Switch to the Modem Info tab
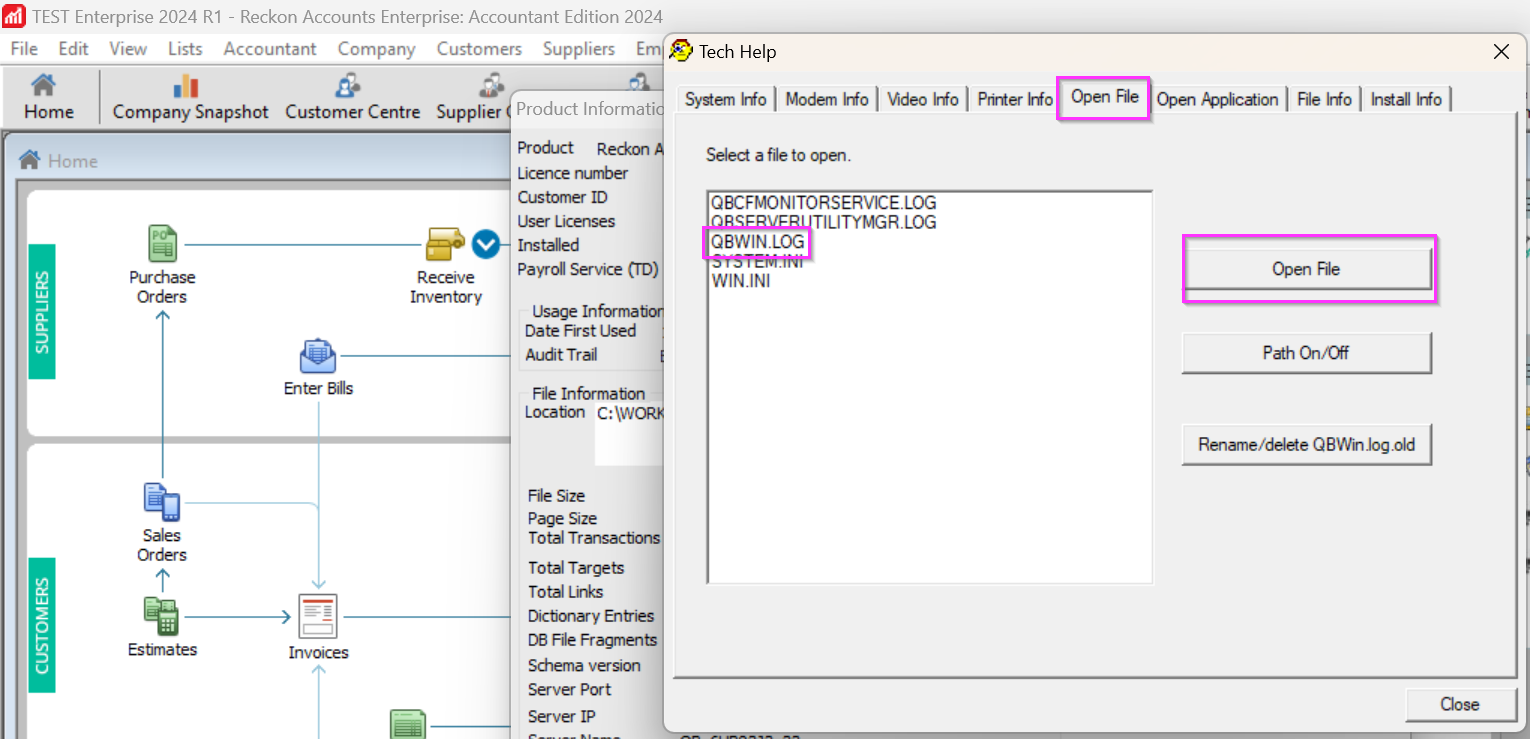This screenshot has width=1530, height=739. click(827, 99)
